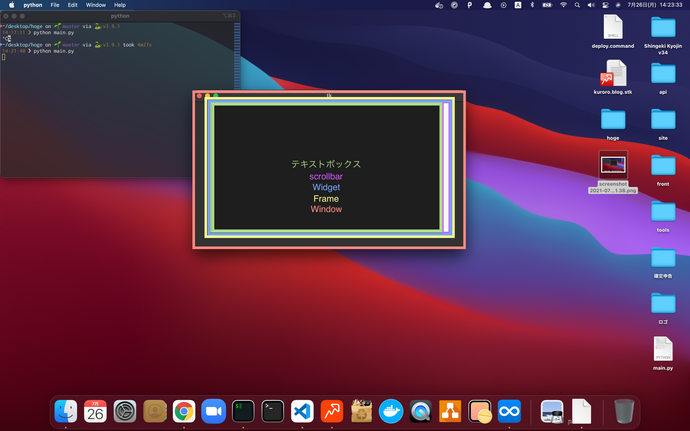Open Visual Studio Code from the Dock
Image resolution: width=690 pixels, height=431 pixels.
[302, 411]
